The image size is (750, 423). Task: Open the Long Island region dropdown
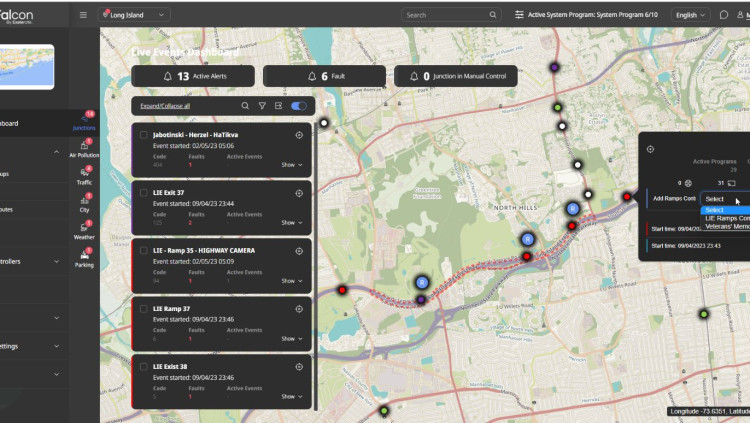(x=134, y=15)
